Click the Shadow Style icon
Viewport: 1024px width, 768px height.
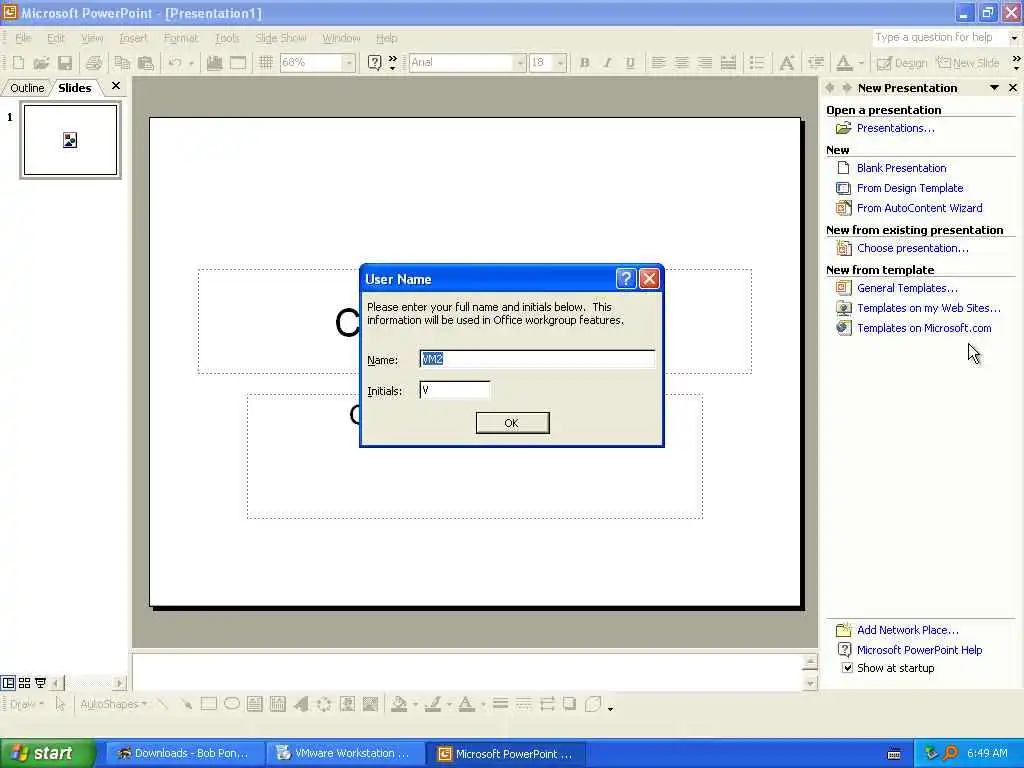569,704
